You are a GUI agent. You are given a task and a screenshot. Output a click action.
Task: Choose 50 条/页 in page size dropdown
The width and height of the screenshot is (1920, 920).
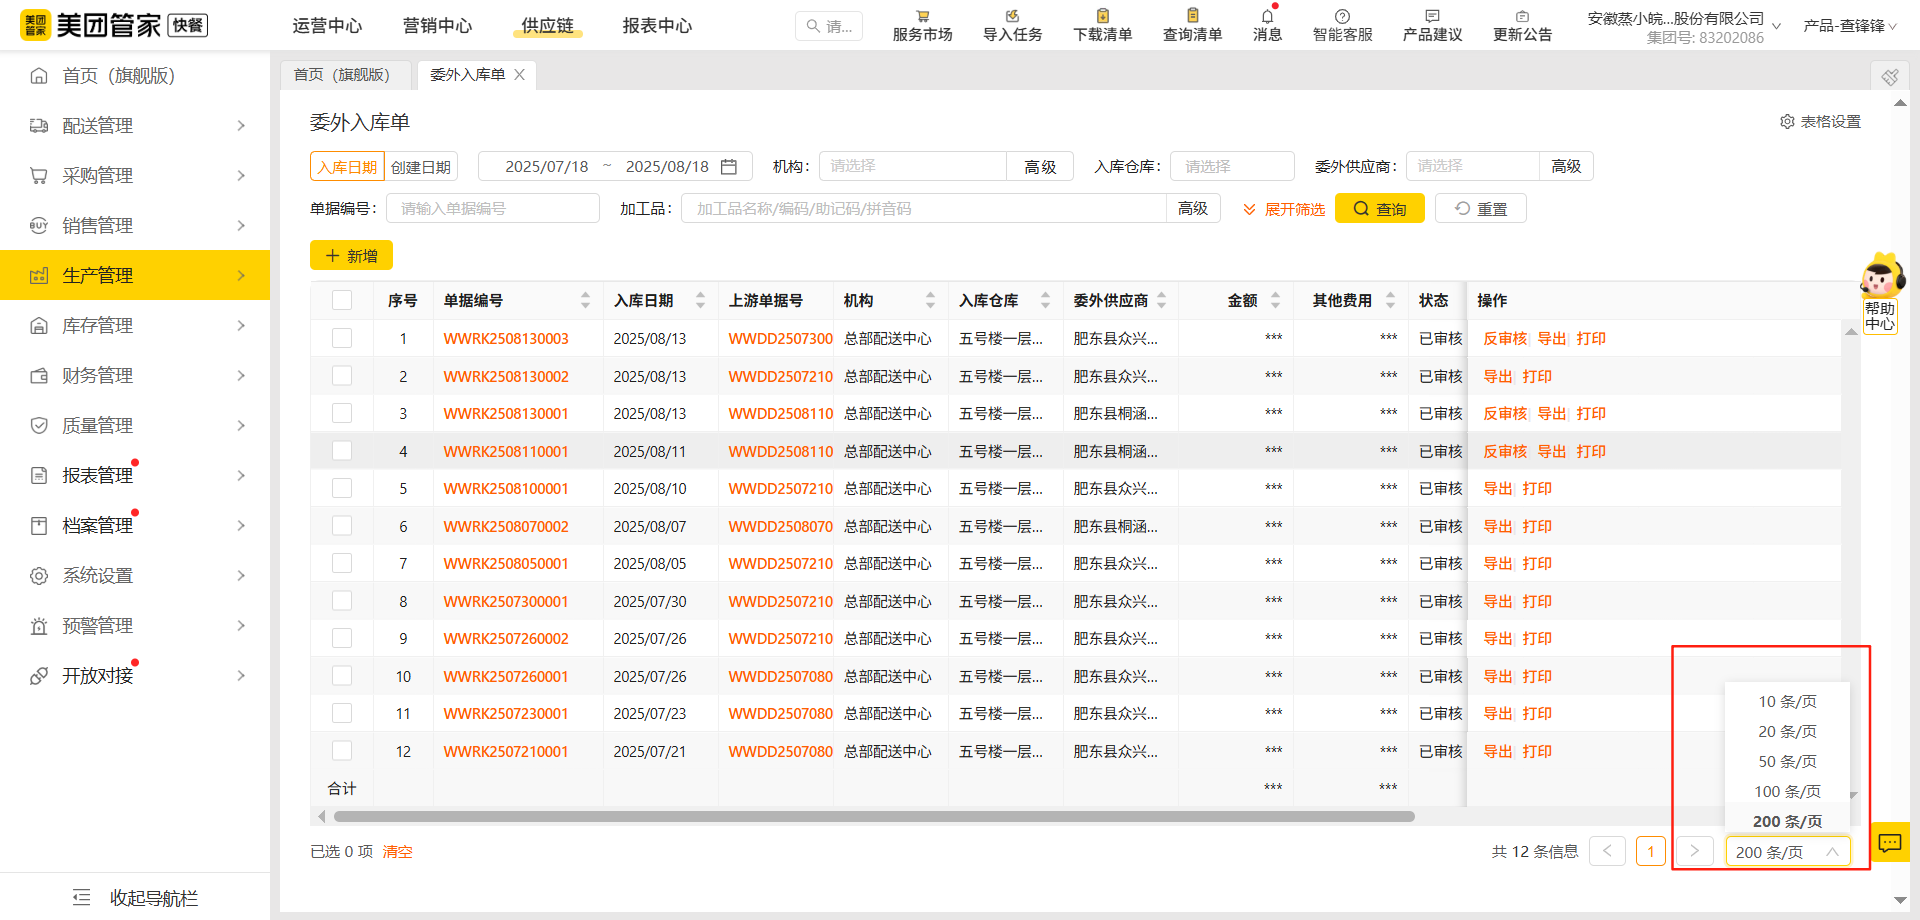click(x=1786, y=761)
